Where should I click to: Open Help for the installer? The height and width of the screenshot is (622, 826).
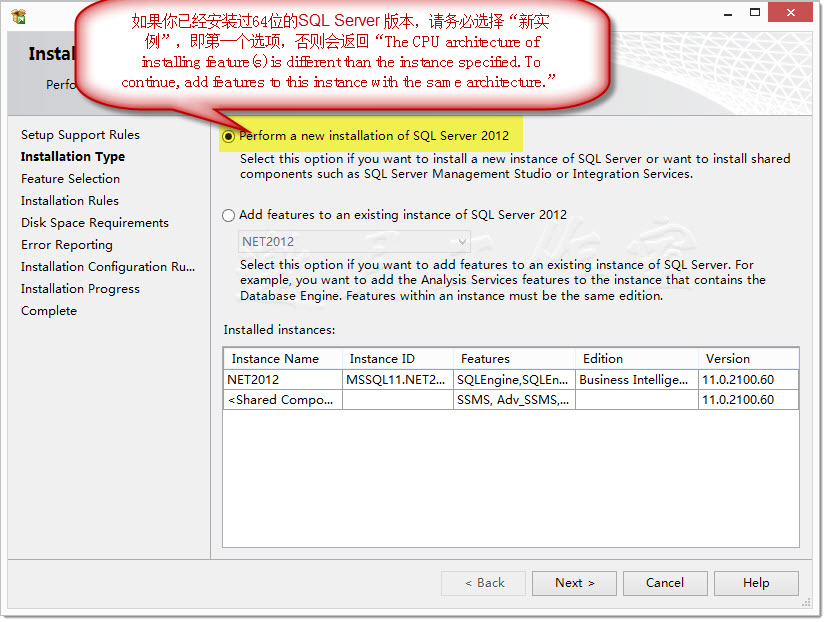(756, 583)
